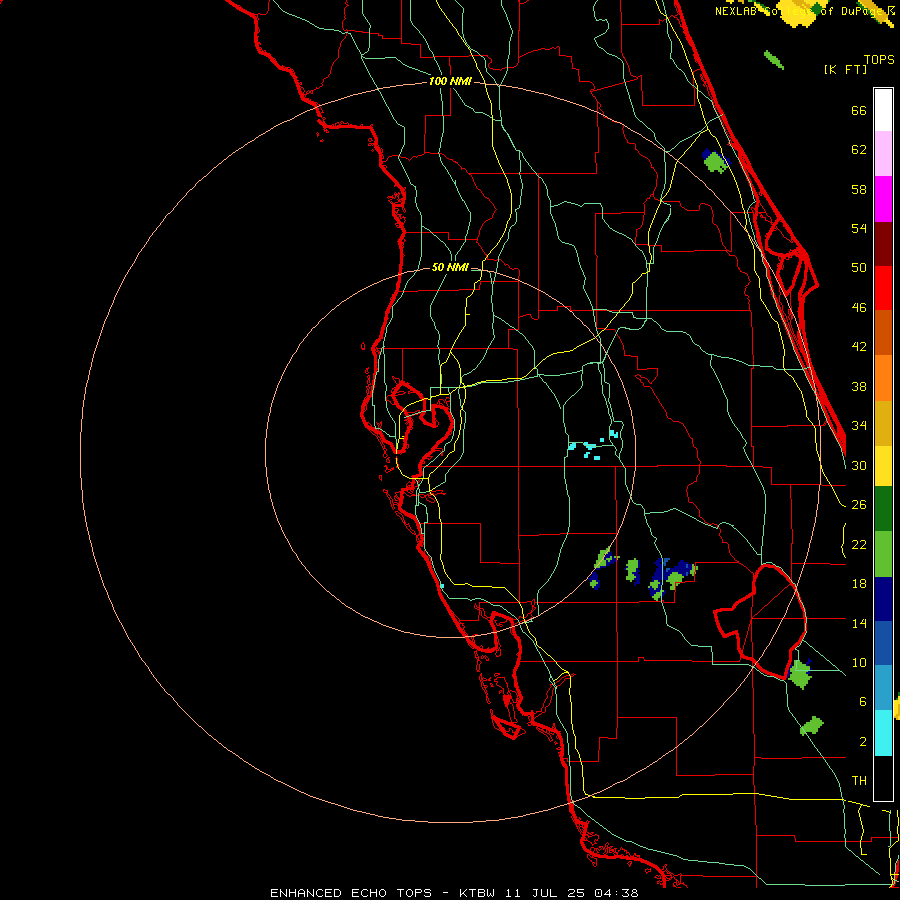This screenshot has width=900, height=900.
Task: Click legend value "46"
Action: 859,308
